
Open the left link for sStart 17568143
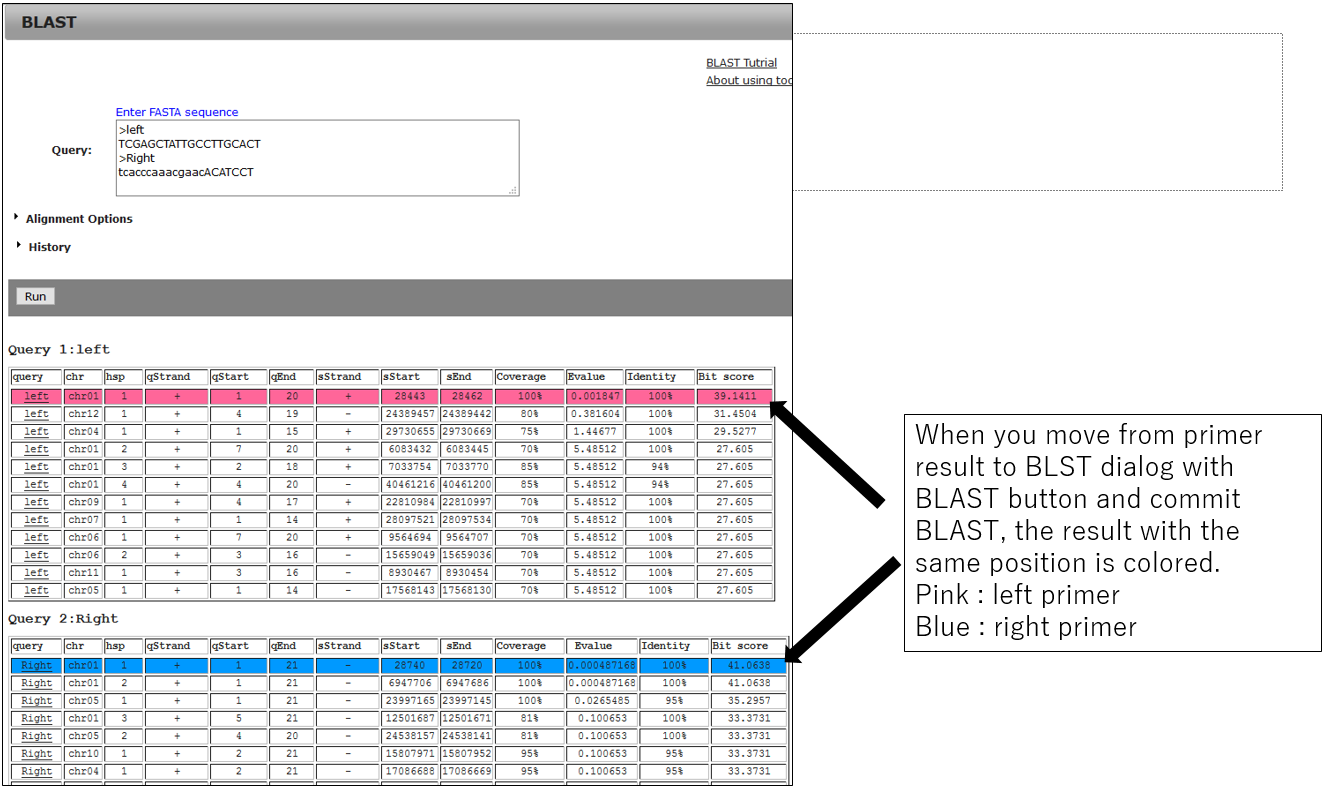[x=36, y=591]
